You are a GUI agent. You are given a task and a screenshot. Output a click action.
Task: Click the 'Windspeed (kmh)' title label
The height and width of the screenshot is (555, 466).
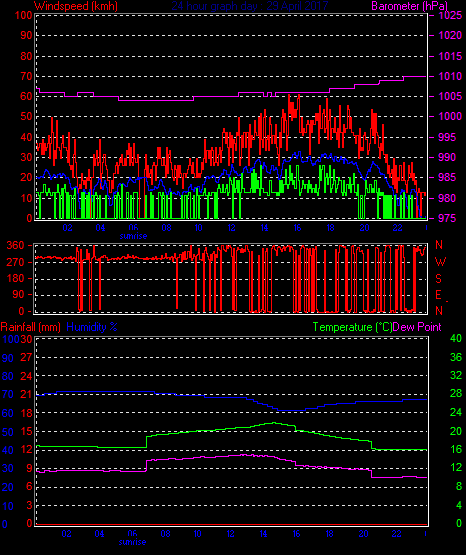pos(76,6)
